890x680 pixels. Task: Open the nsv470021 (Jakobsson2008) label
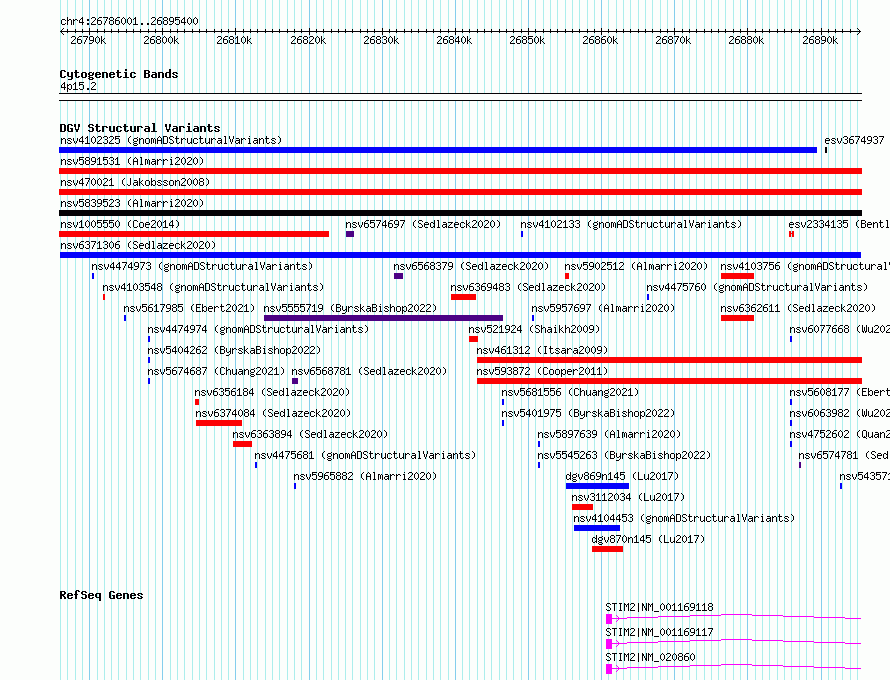click(135, 182)
